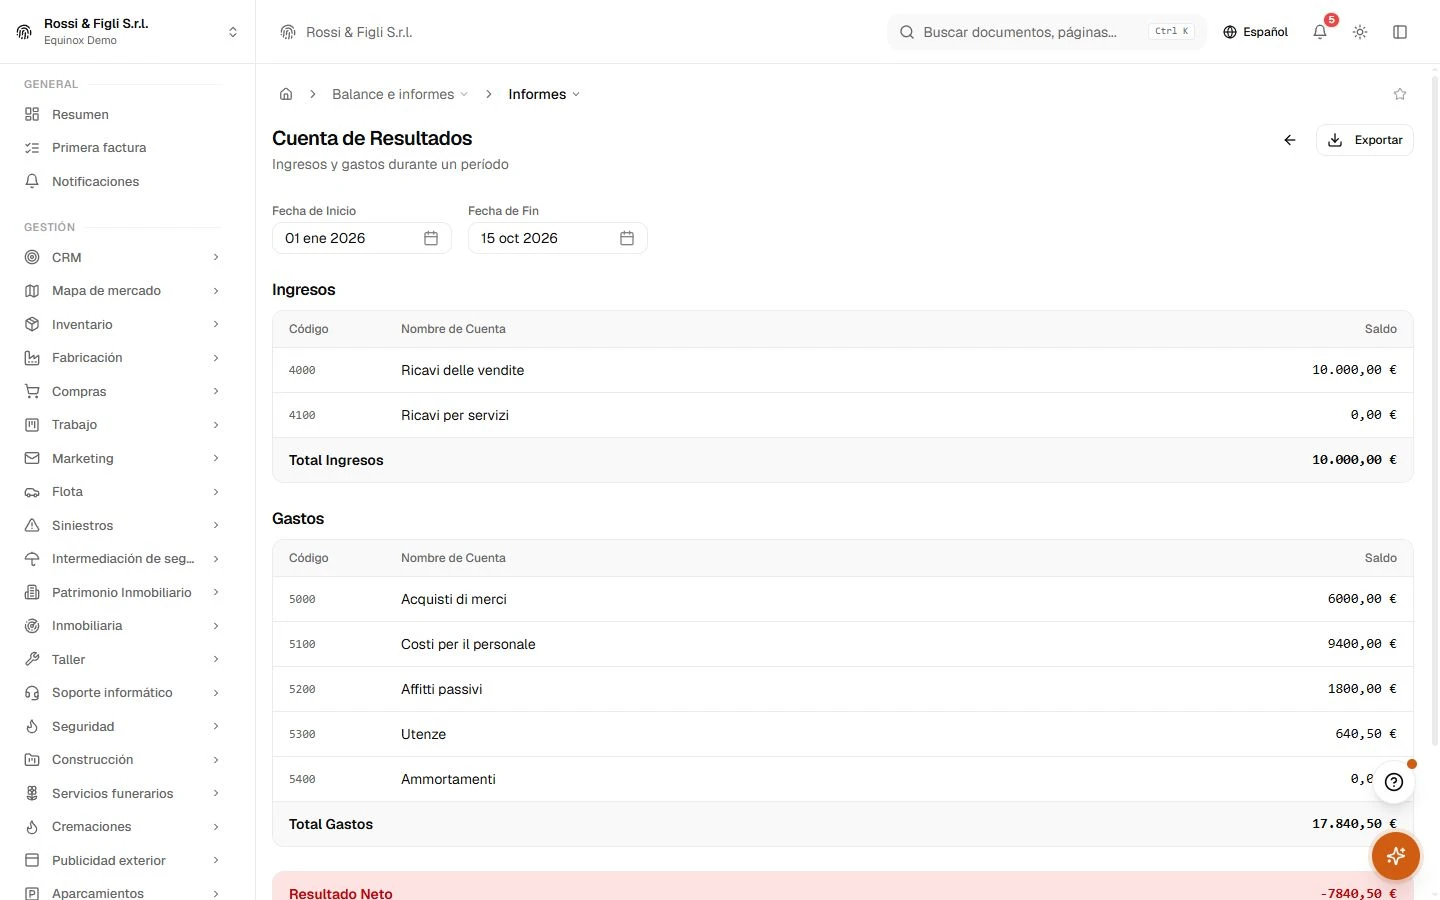
Task: Open Publicidad exterior in the sidebar
Action: [x=122, y=861]
